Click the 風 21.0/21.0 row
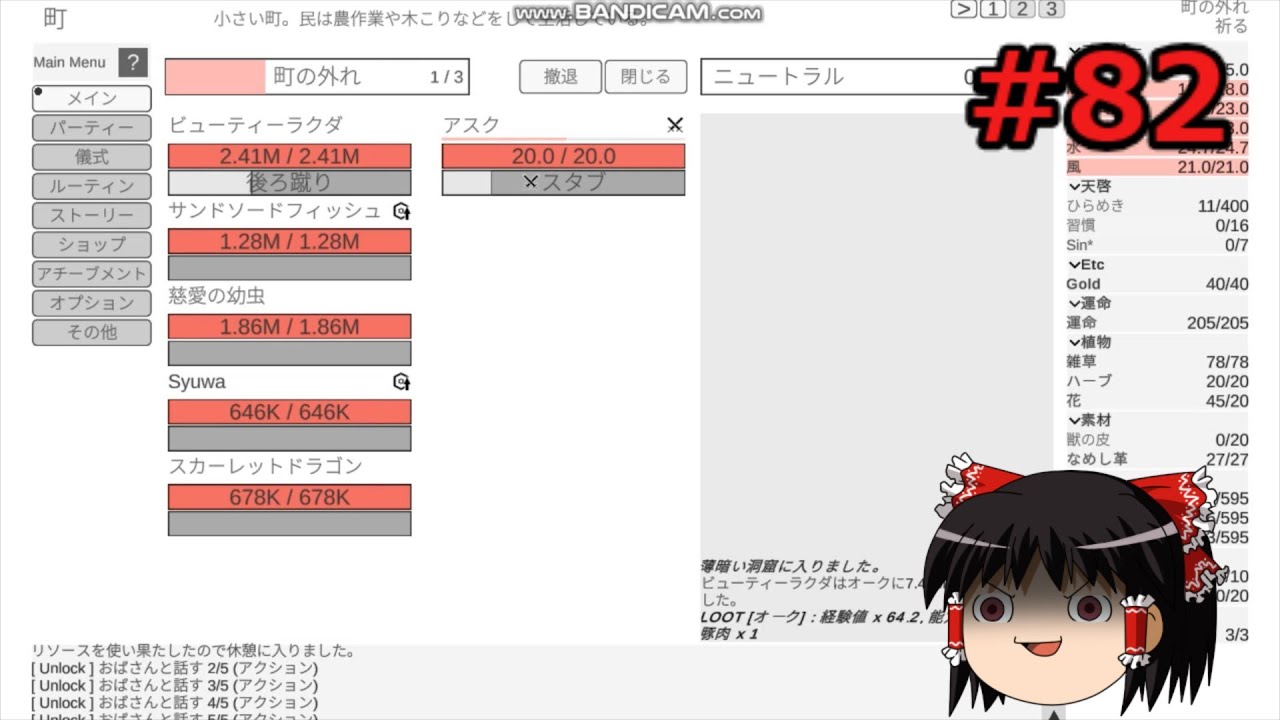This screenshot has width=1280, height=720. [1157, 167]
